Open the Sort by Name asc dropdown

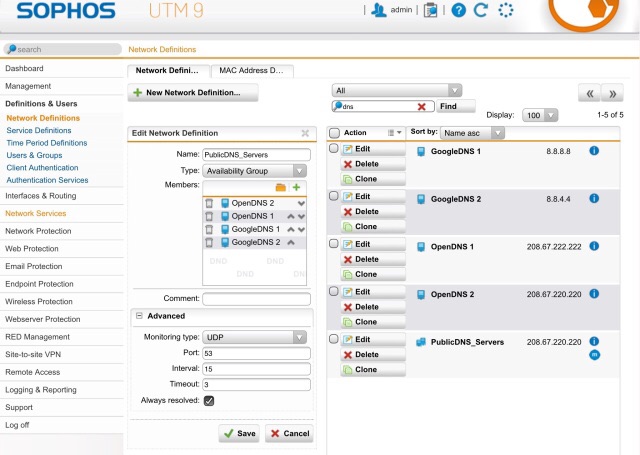472,133
